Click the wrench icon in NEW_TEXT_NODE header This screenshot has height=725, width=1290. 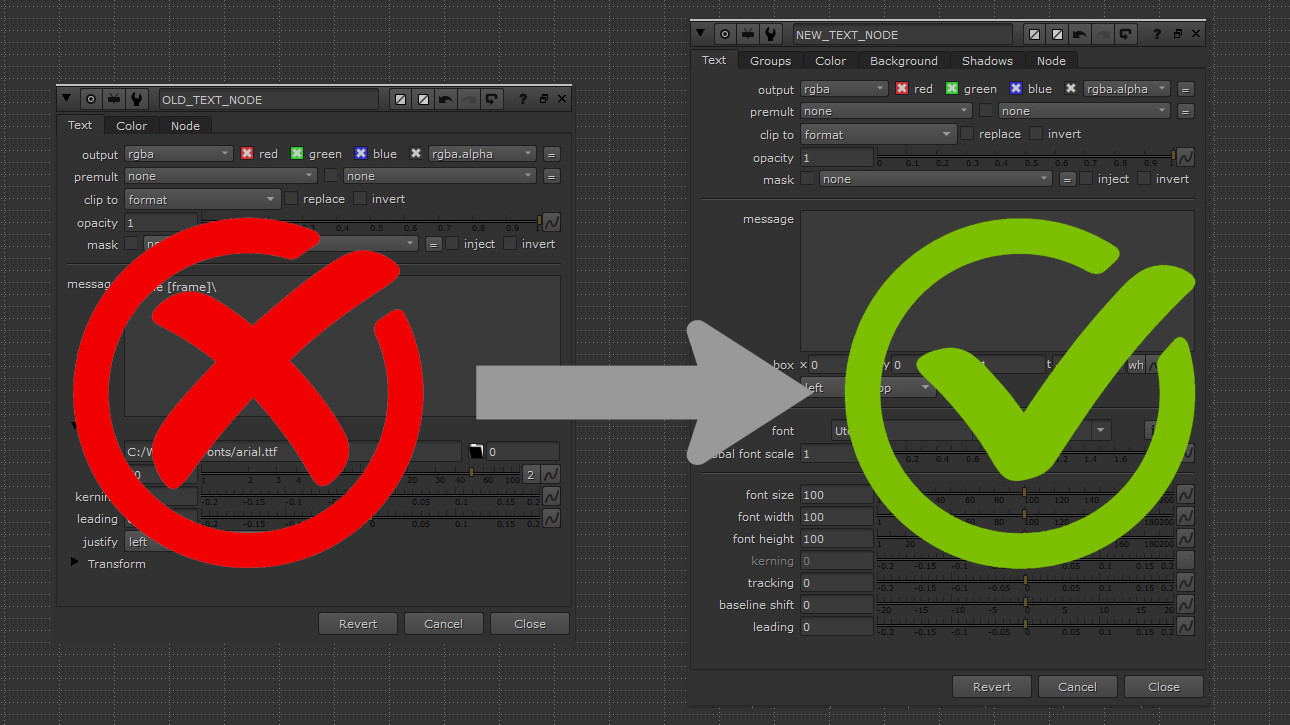pos(771,34)
